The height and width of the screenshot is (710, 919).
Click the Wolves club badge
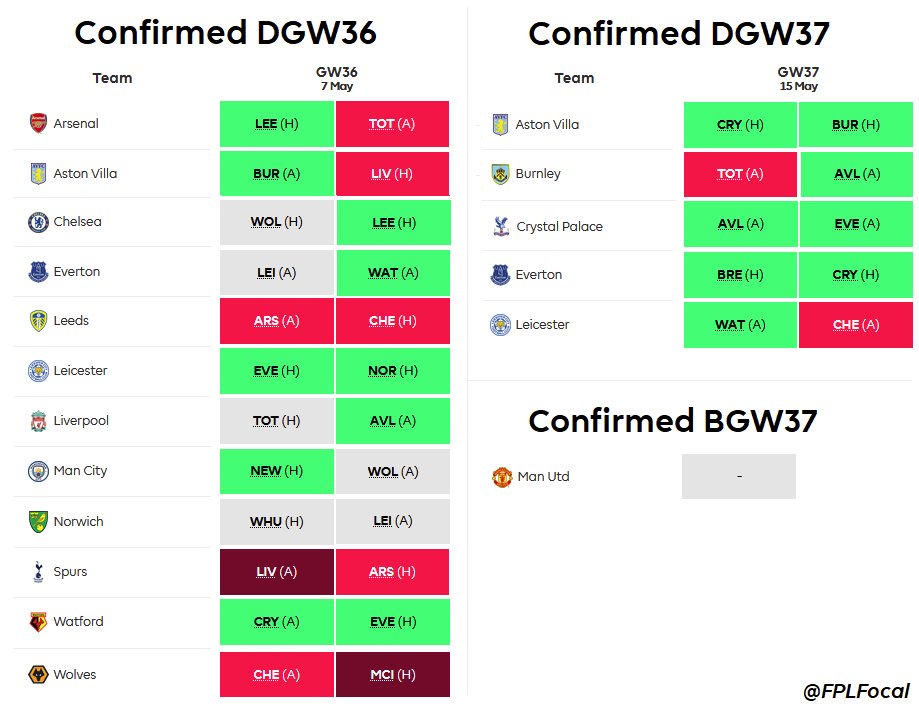click(x=38, y=674)
